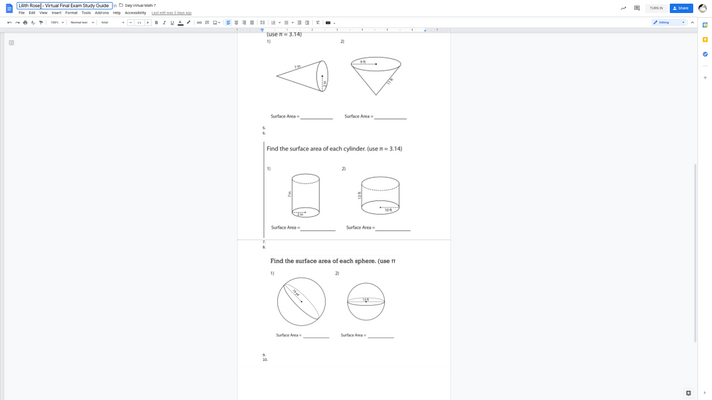This screenshot has width=712, height=400.
Task: Open the Daly Virtual Math 7 folder
Action: (x=140, y=5)
